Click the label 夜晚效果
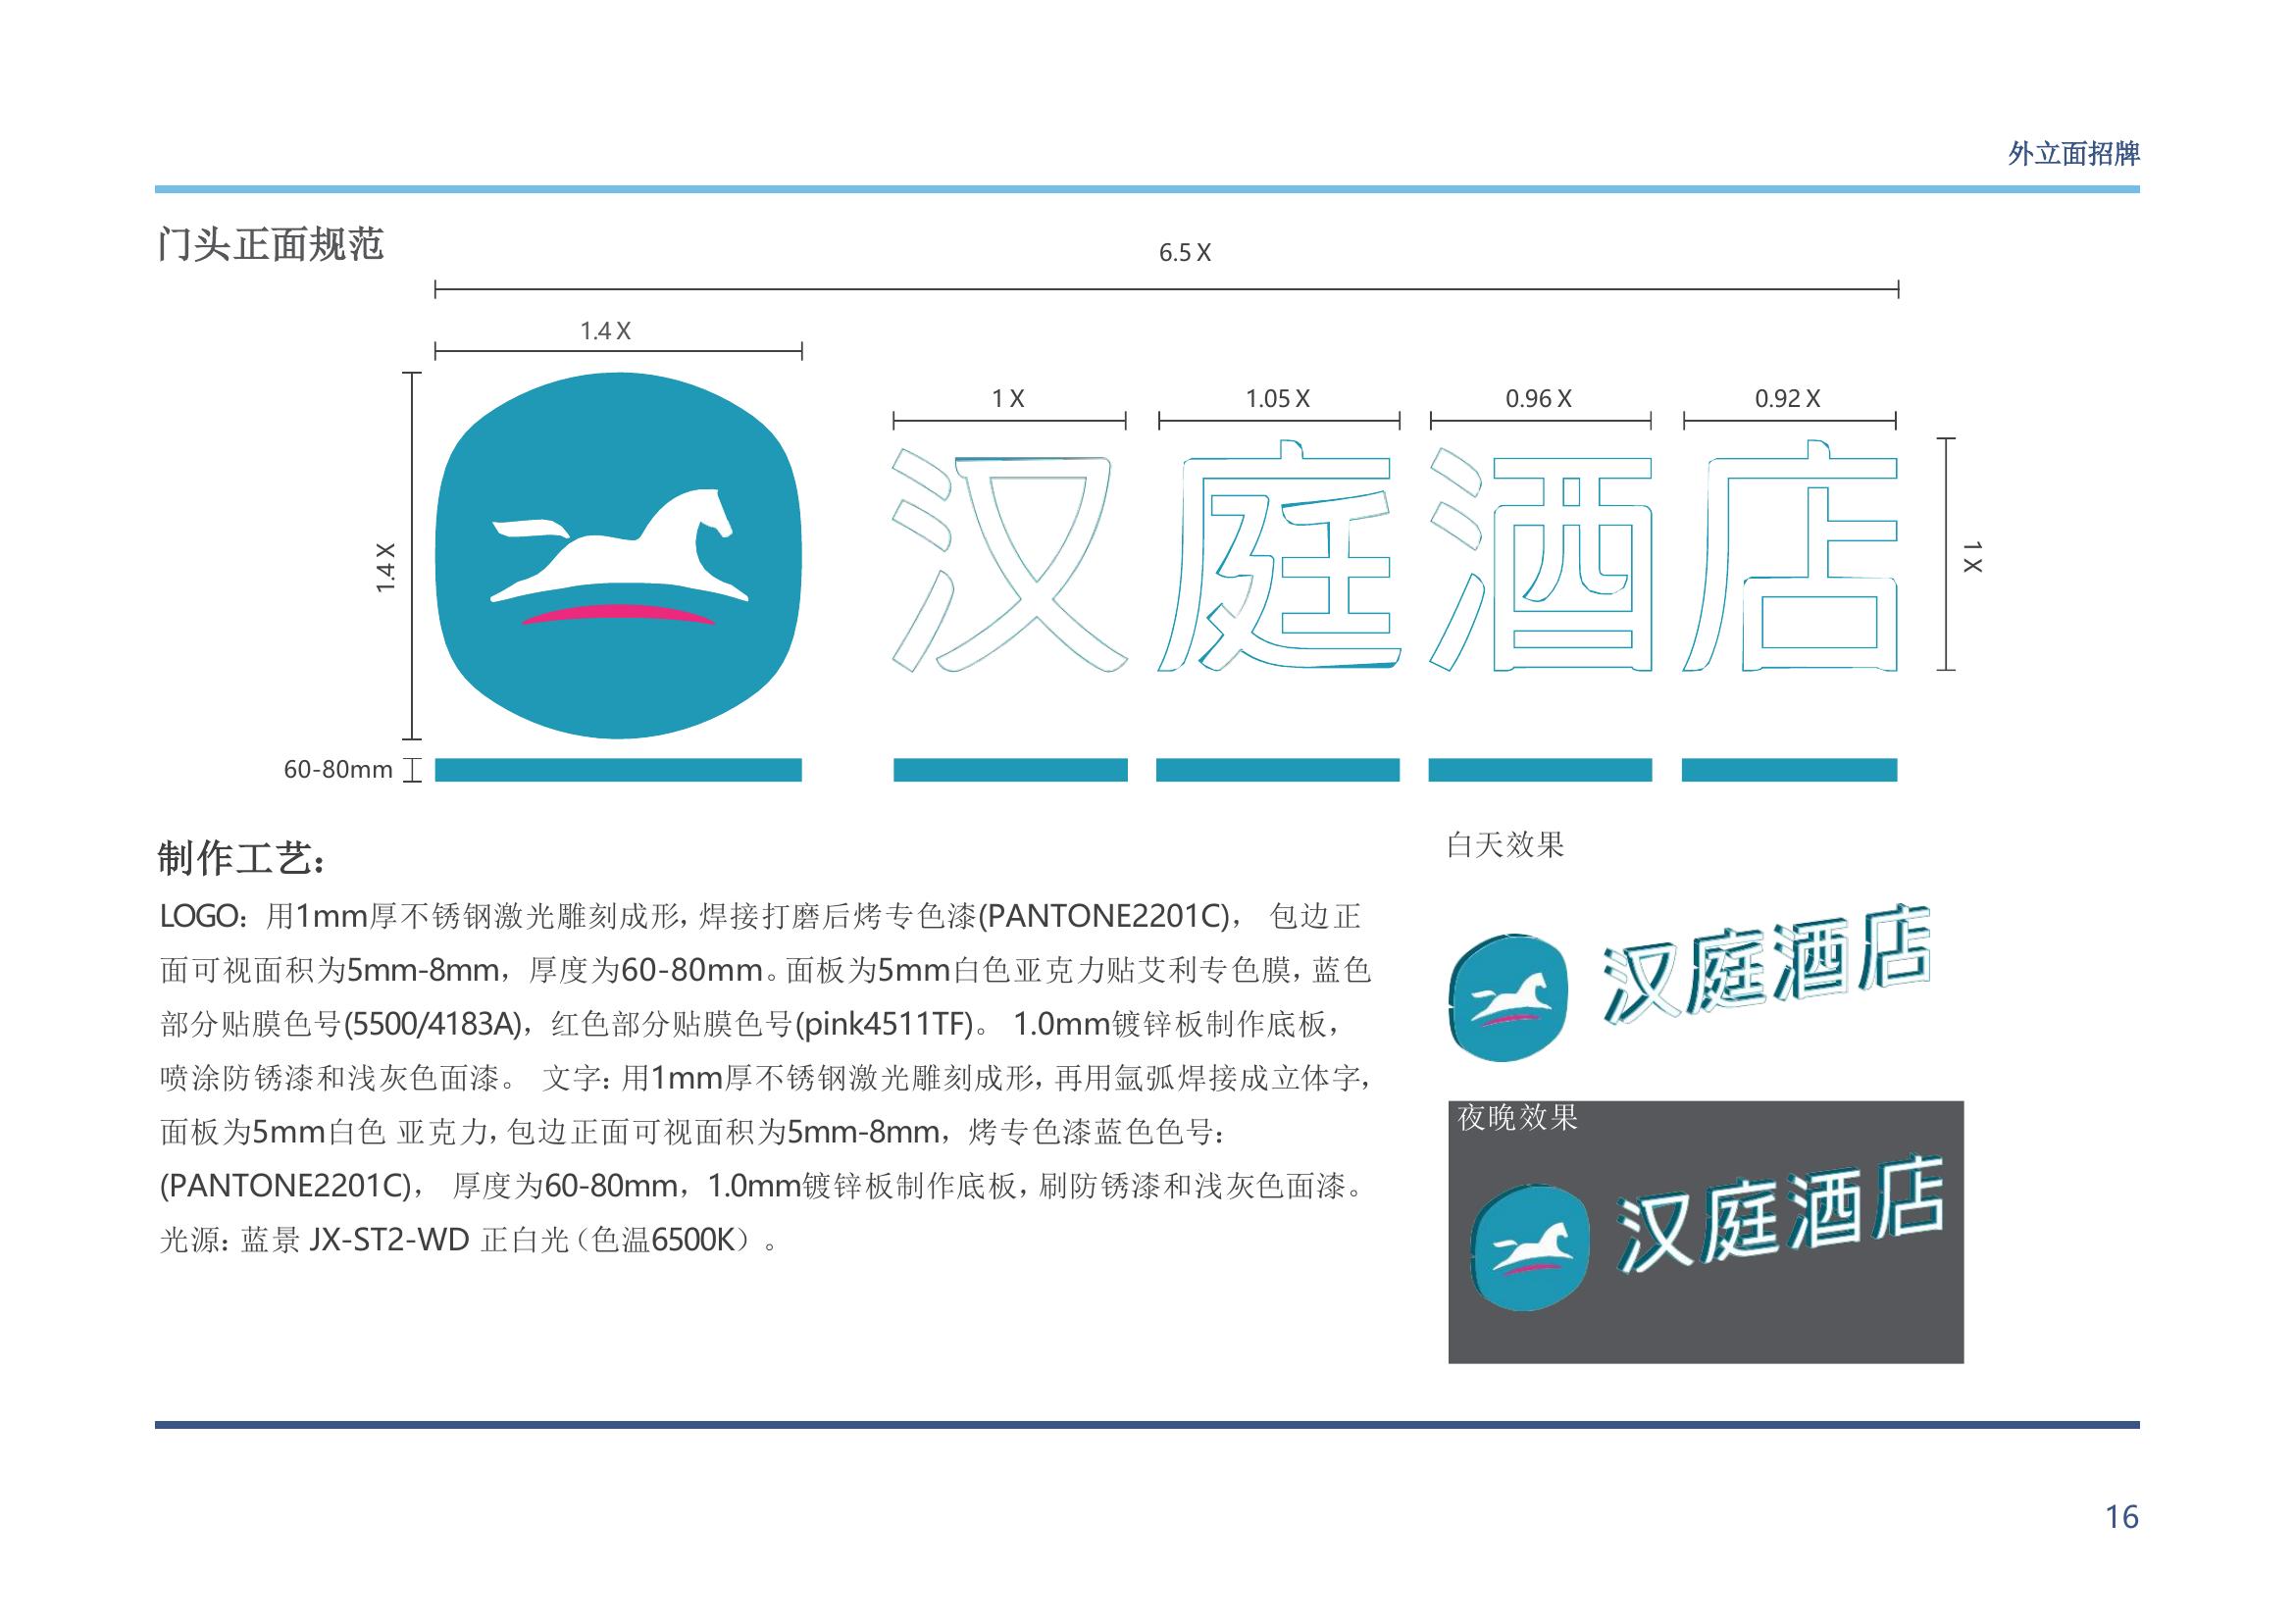The height and width of the screenshot is (1624, 2294). tap(1518, 1118)
